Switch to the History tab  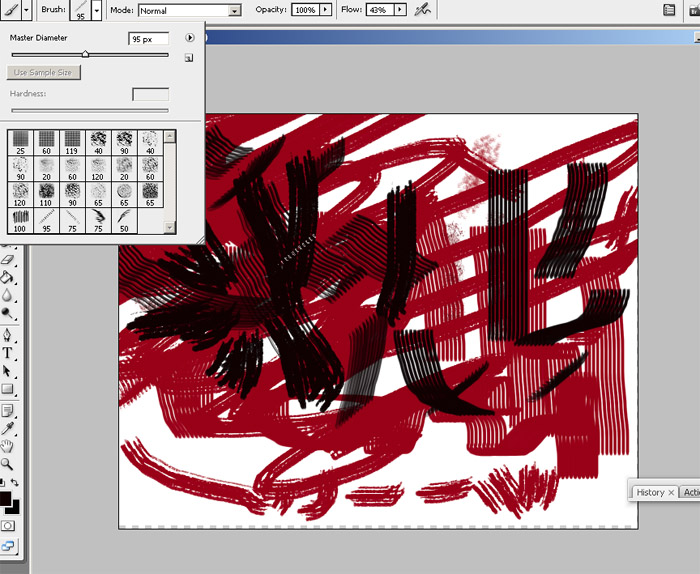click(x=650, y=492)
